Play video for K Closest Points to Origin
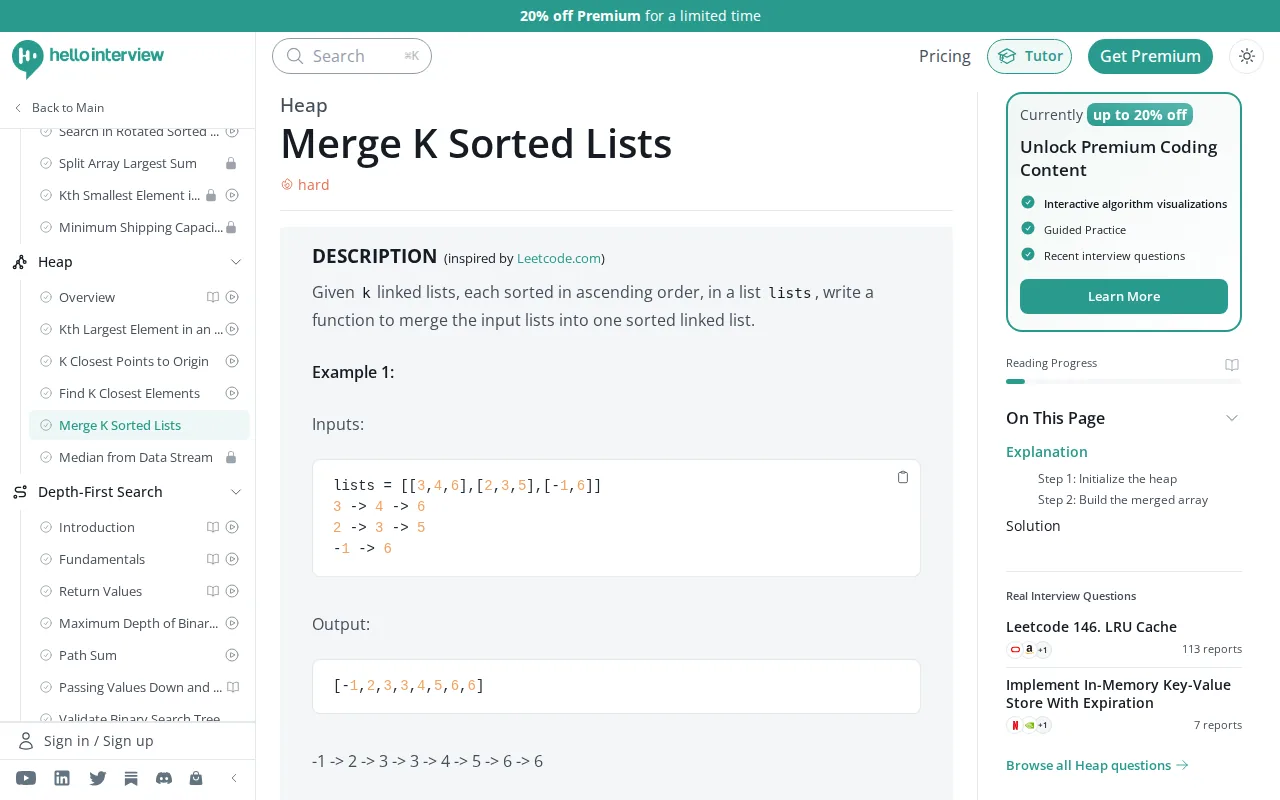The image size is (1280, 800). tap(232, 361)
